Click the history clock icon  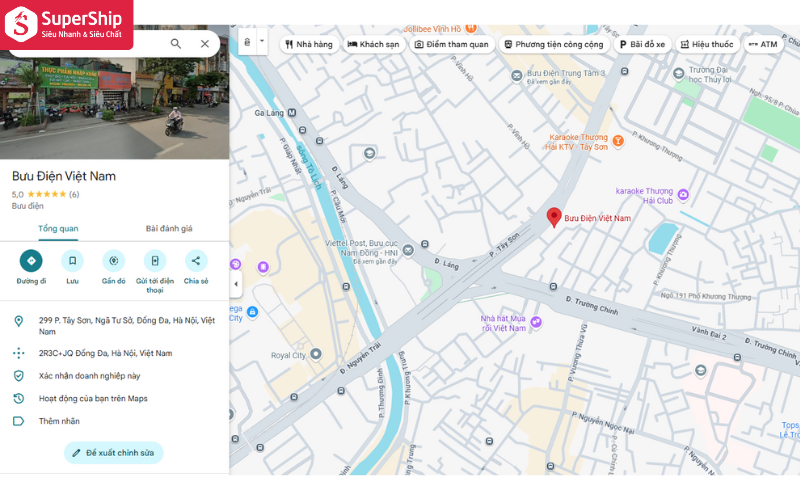18,398
